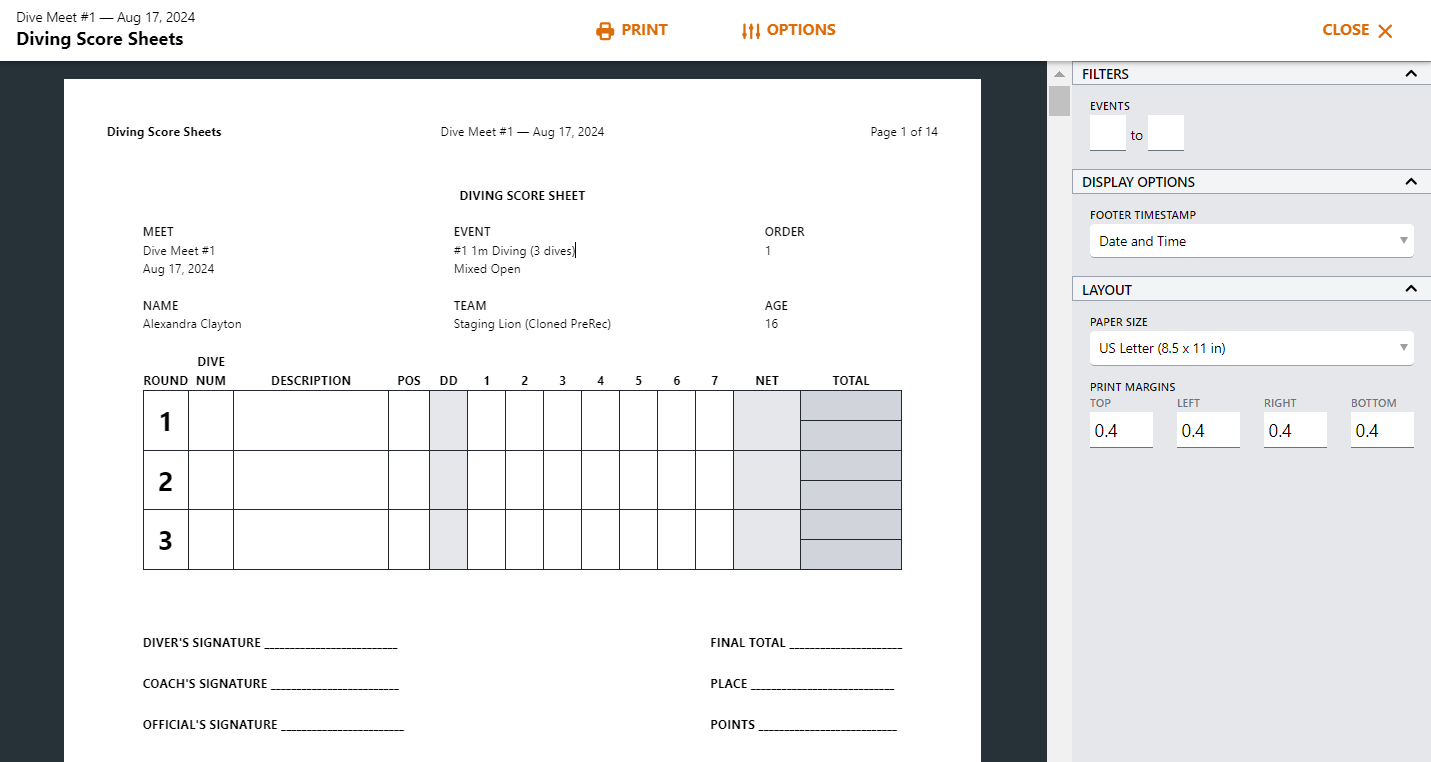
Task: Open the Paper Size selector showing US Letter
Action: (1251, 348)
